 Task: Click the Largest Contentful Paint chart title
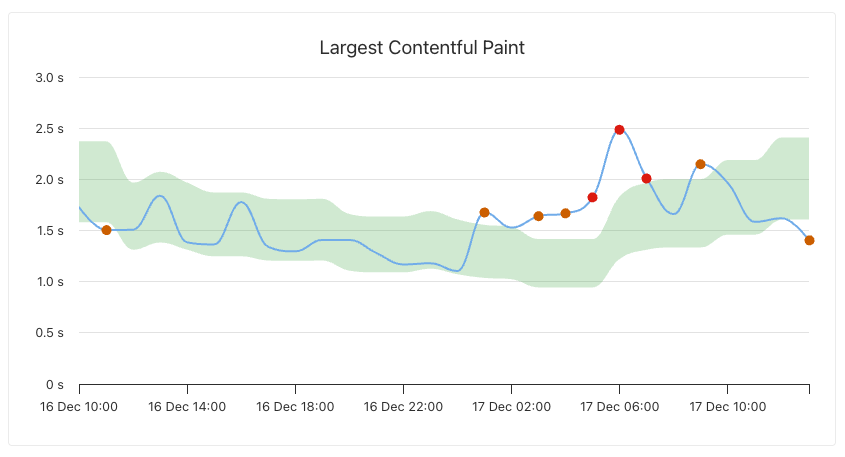tap(422, 47)
